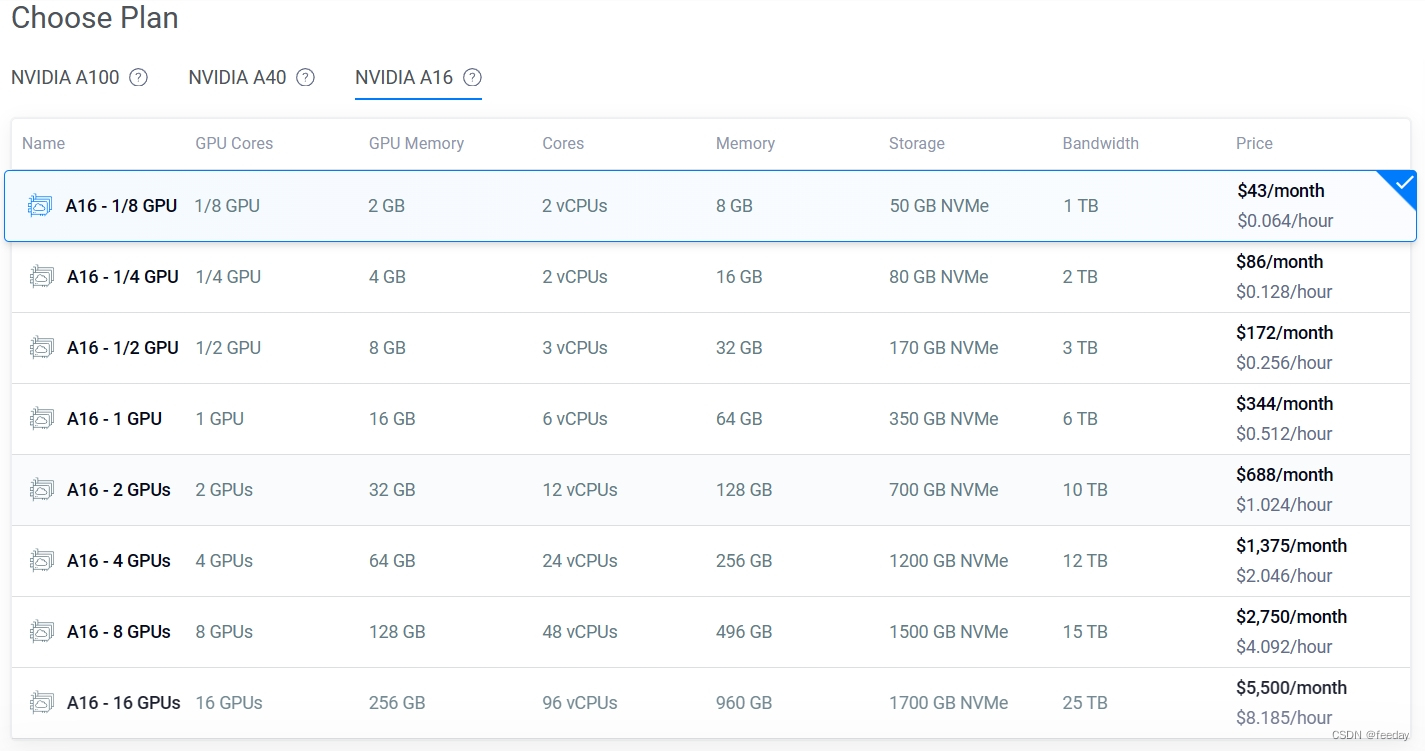Viewport: 1425px width, 751px height.
Task: Click the server icon for A16 - 16 GPUs
Action: coord(41,703)
